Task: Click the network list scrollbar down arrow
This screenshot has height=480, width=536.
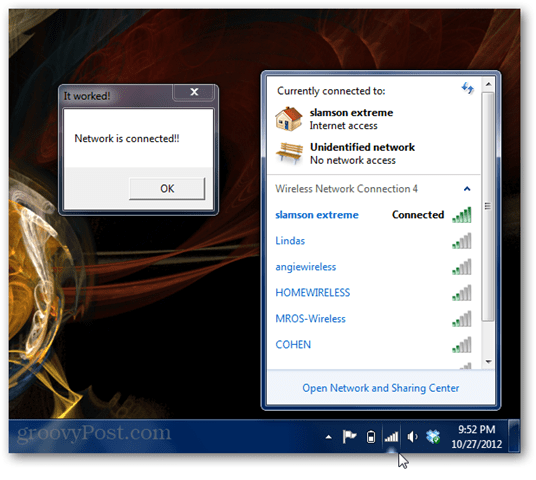Action: coord(488,362)
